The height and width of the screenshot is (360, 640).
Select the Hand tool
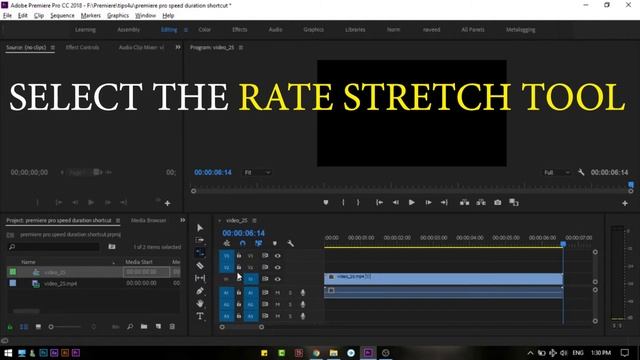[200, 304]
